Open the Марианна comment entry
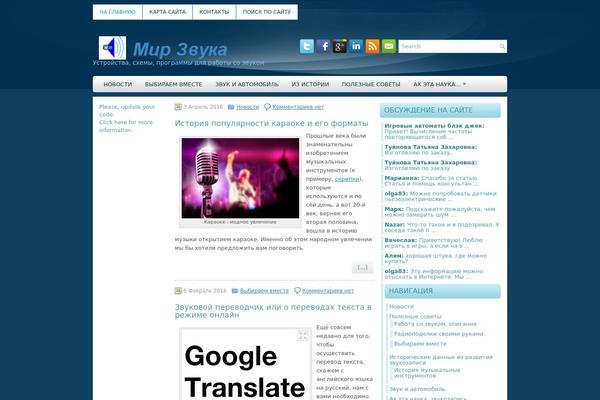 click(x=431, y=181)
